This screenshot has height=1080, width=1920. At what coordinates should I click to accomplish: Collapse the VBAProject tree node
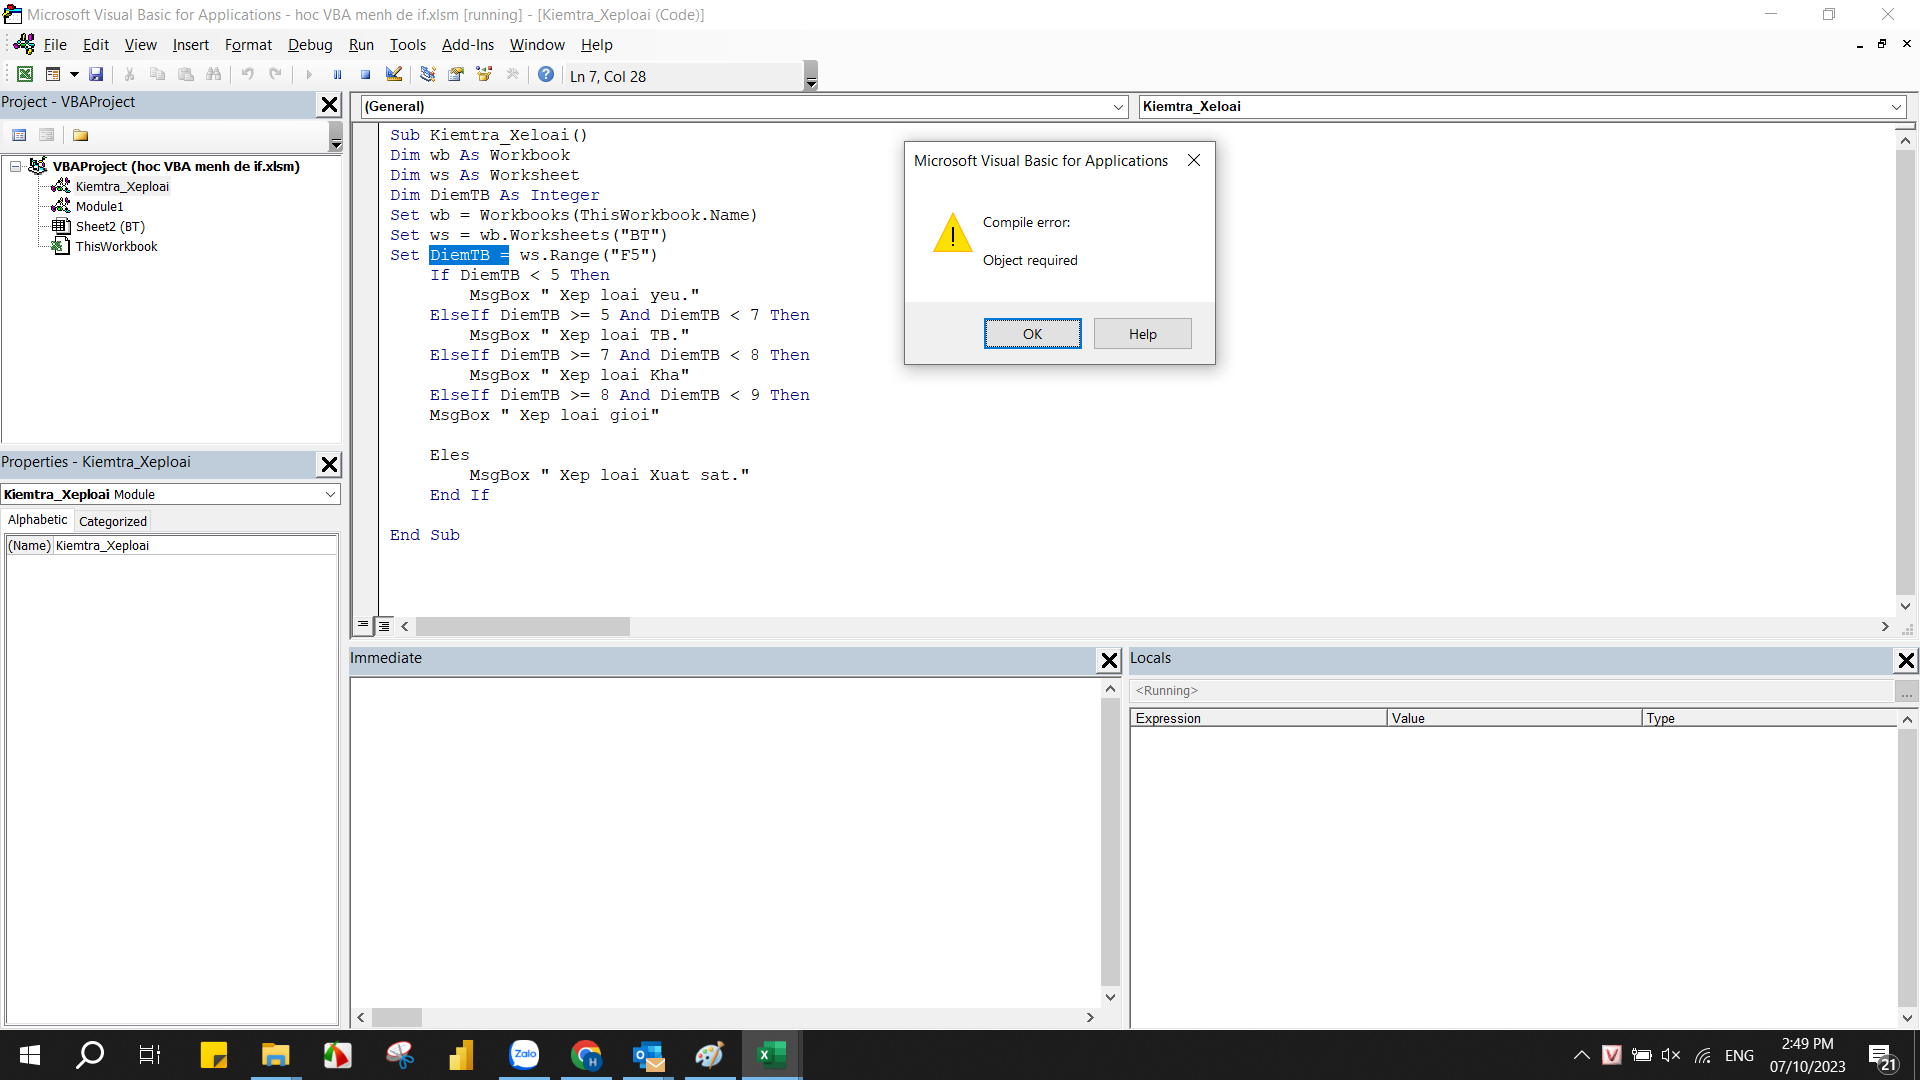pos(16,166)
